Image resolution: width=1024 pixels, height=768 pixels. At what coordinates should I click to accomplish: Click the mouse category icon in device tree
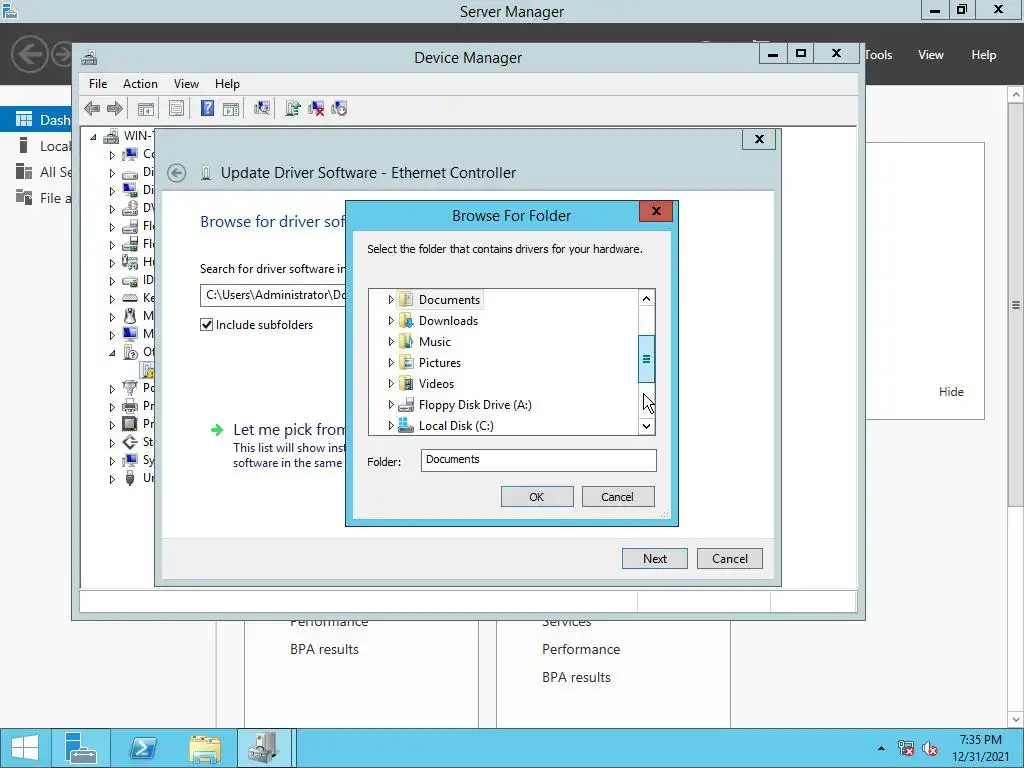(x=130, y=316)
